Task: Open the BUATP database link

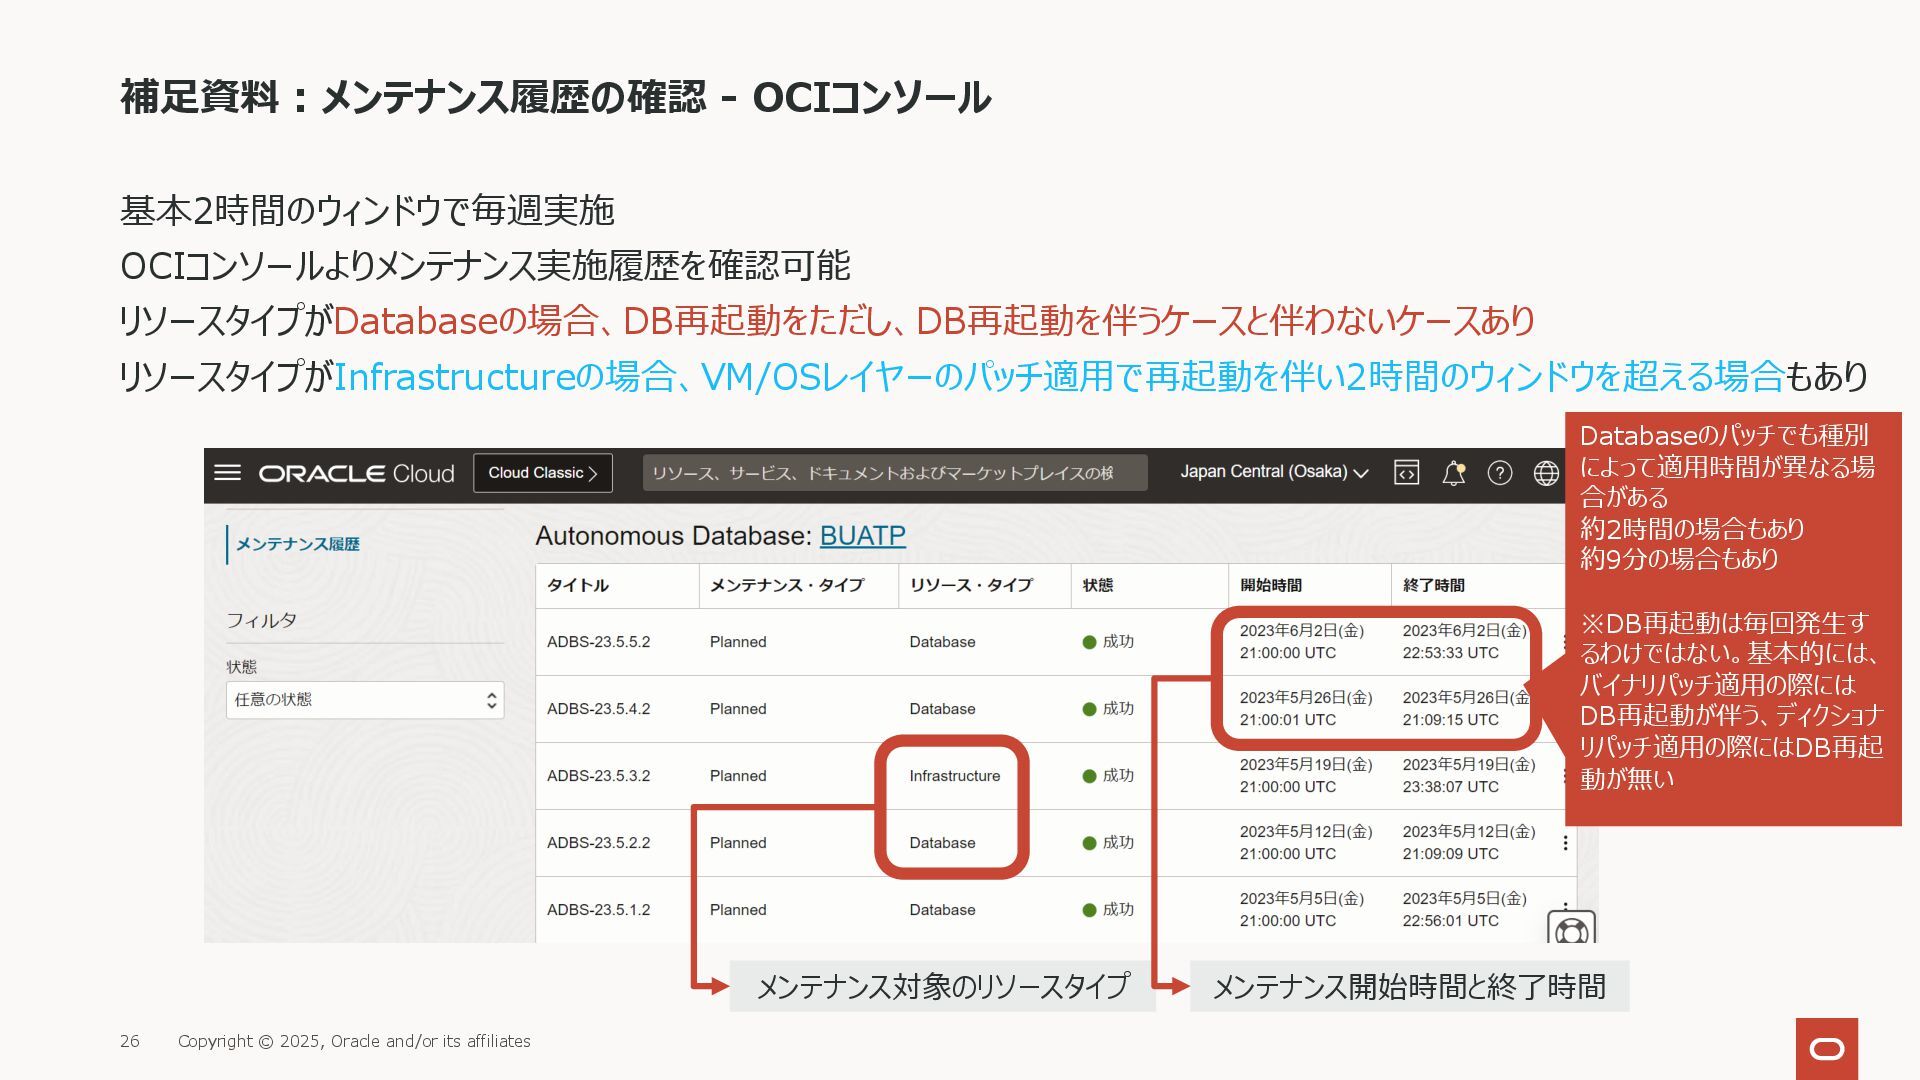Action: coord(862,536)
